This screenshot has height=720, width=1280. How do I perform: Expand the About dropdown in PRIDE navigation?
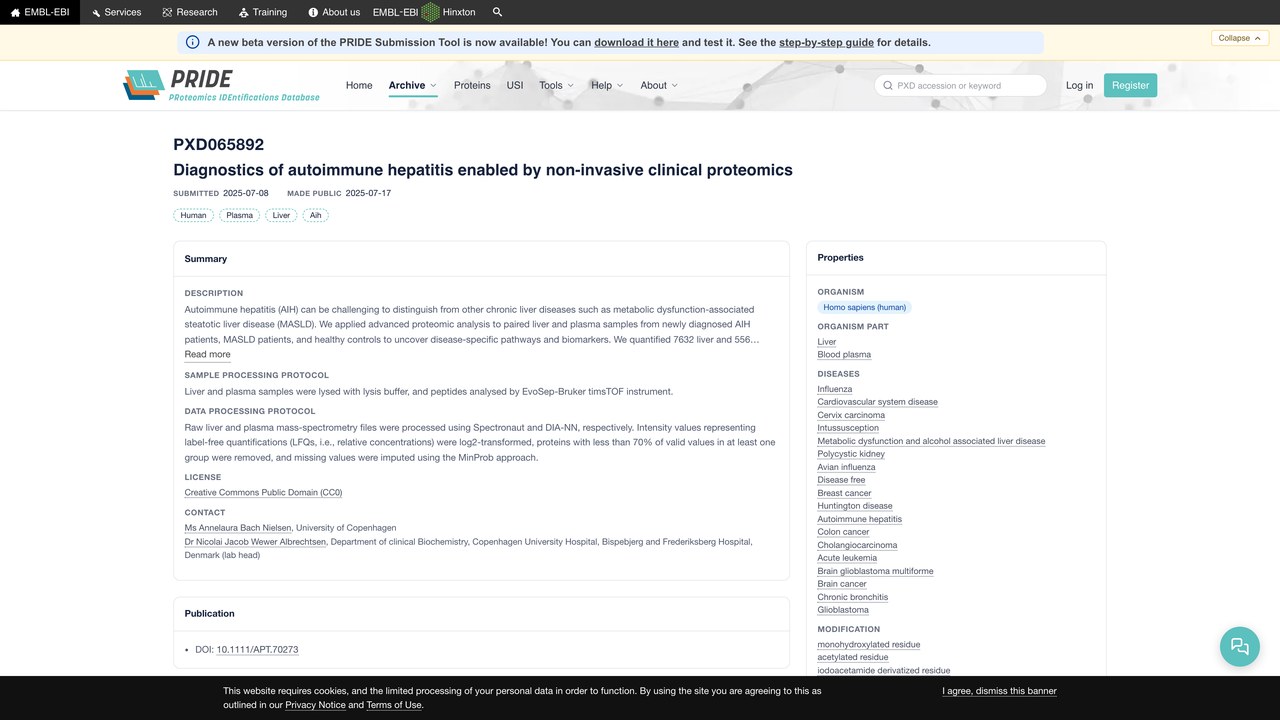(x=659, y=85)
